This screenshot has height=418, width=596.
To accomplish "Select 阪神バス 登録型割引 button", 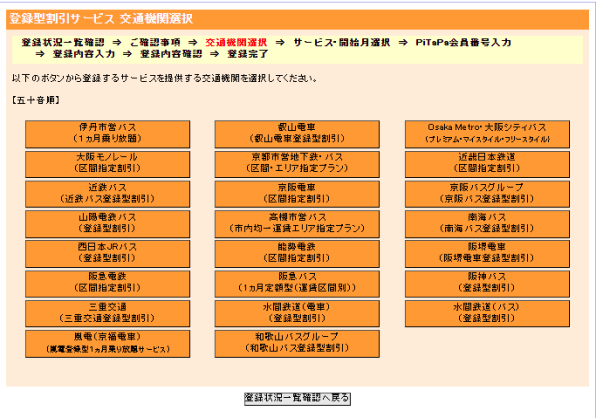I will click(487, 283).
